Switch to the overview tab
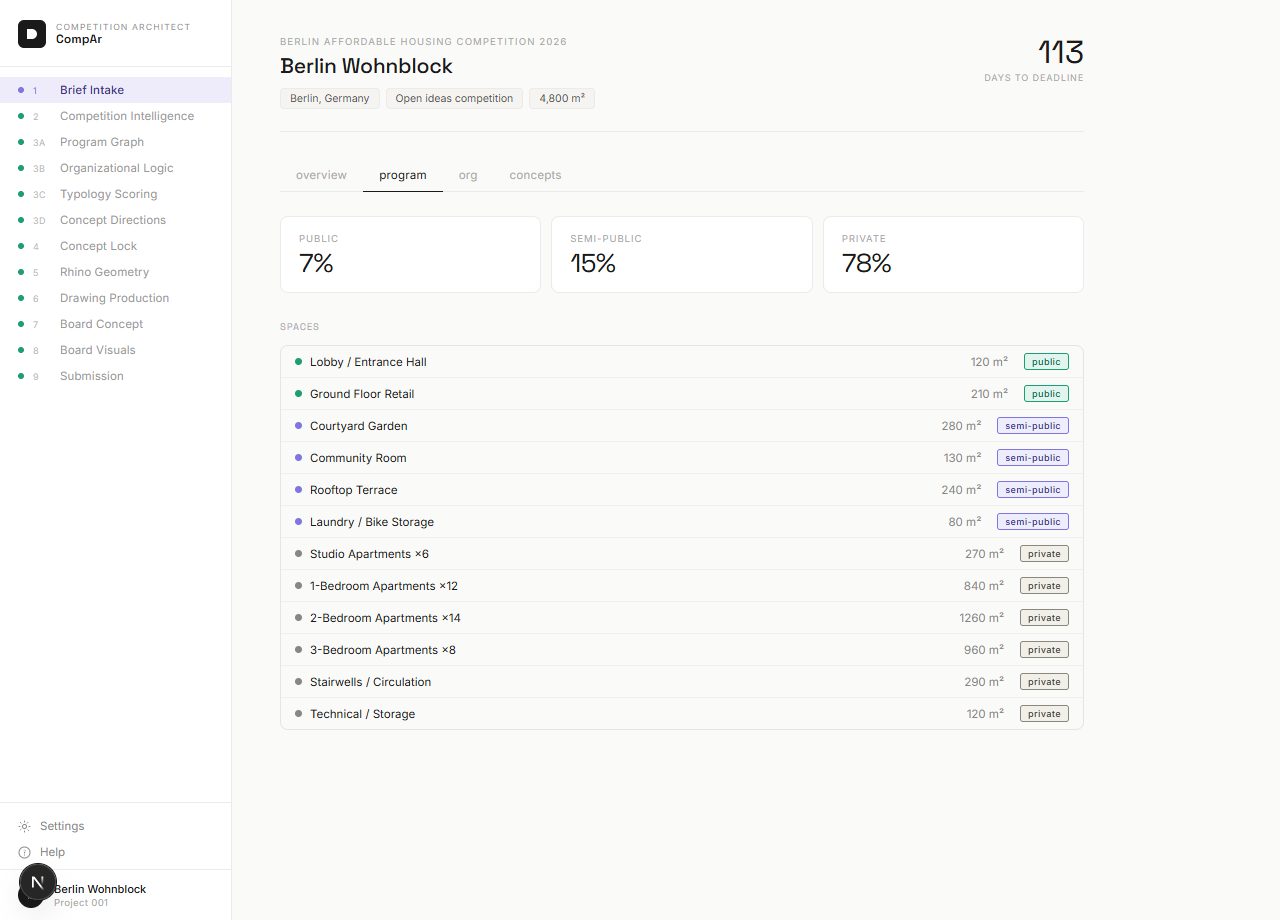The width and height of the screenshot is (1280, 920). click(x=321, y=175)
